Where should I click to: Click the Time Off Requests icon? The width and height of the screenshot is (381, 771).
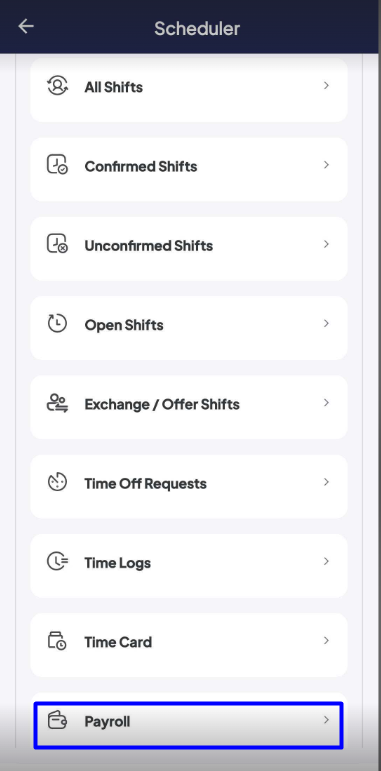58,483
